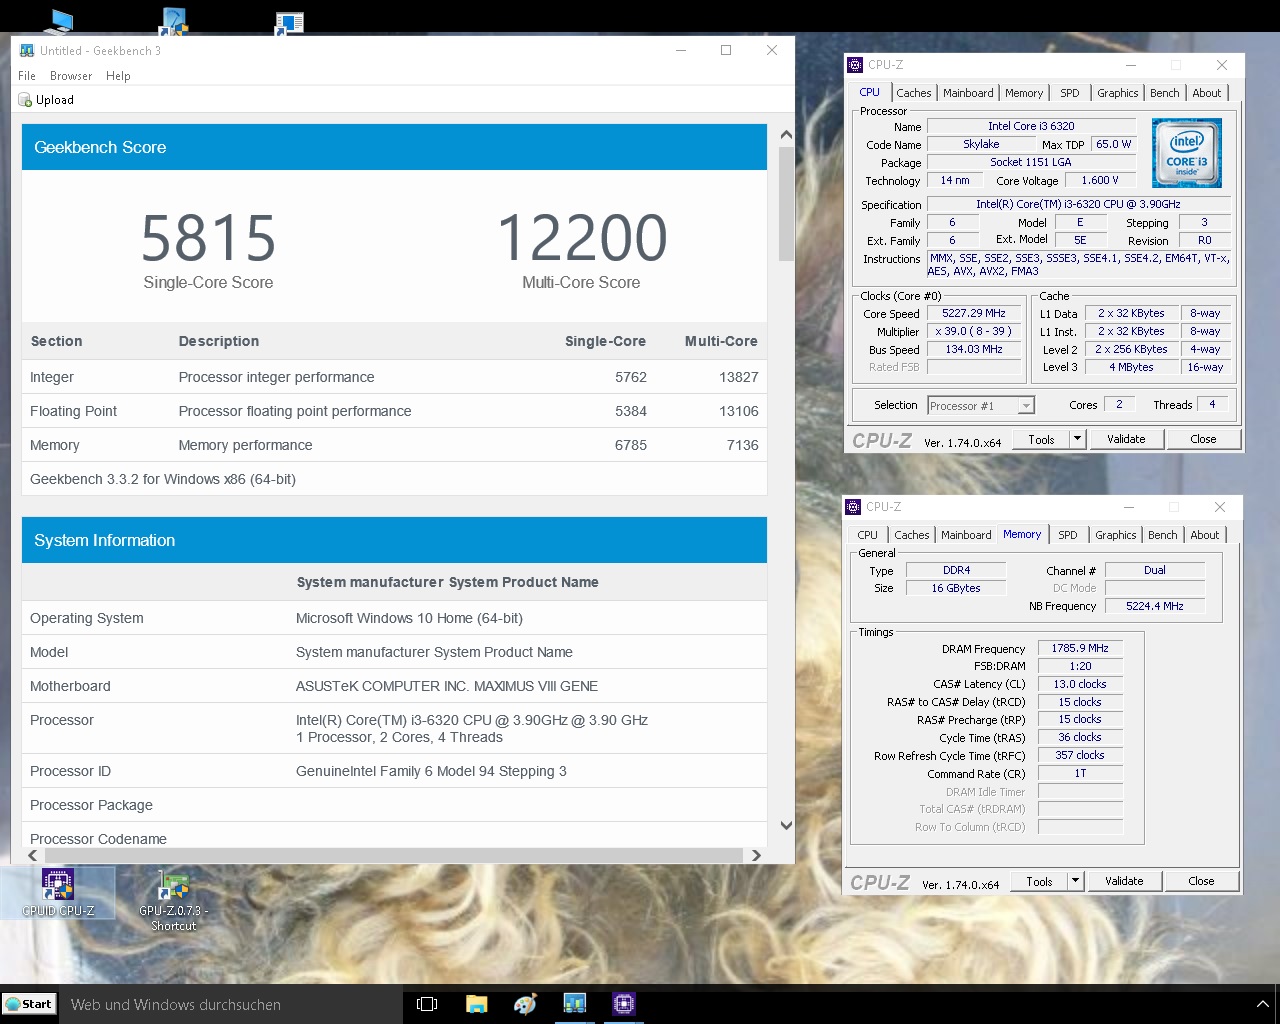Click Geekbench horizontal scrollbar left arrow
This screenshot has width=1280, height=1024.
[x=33, y=855]
